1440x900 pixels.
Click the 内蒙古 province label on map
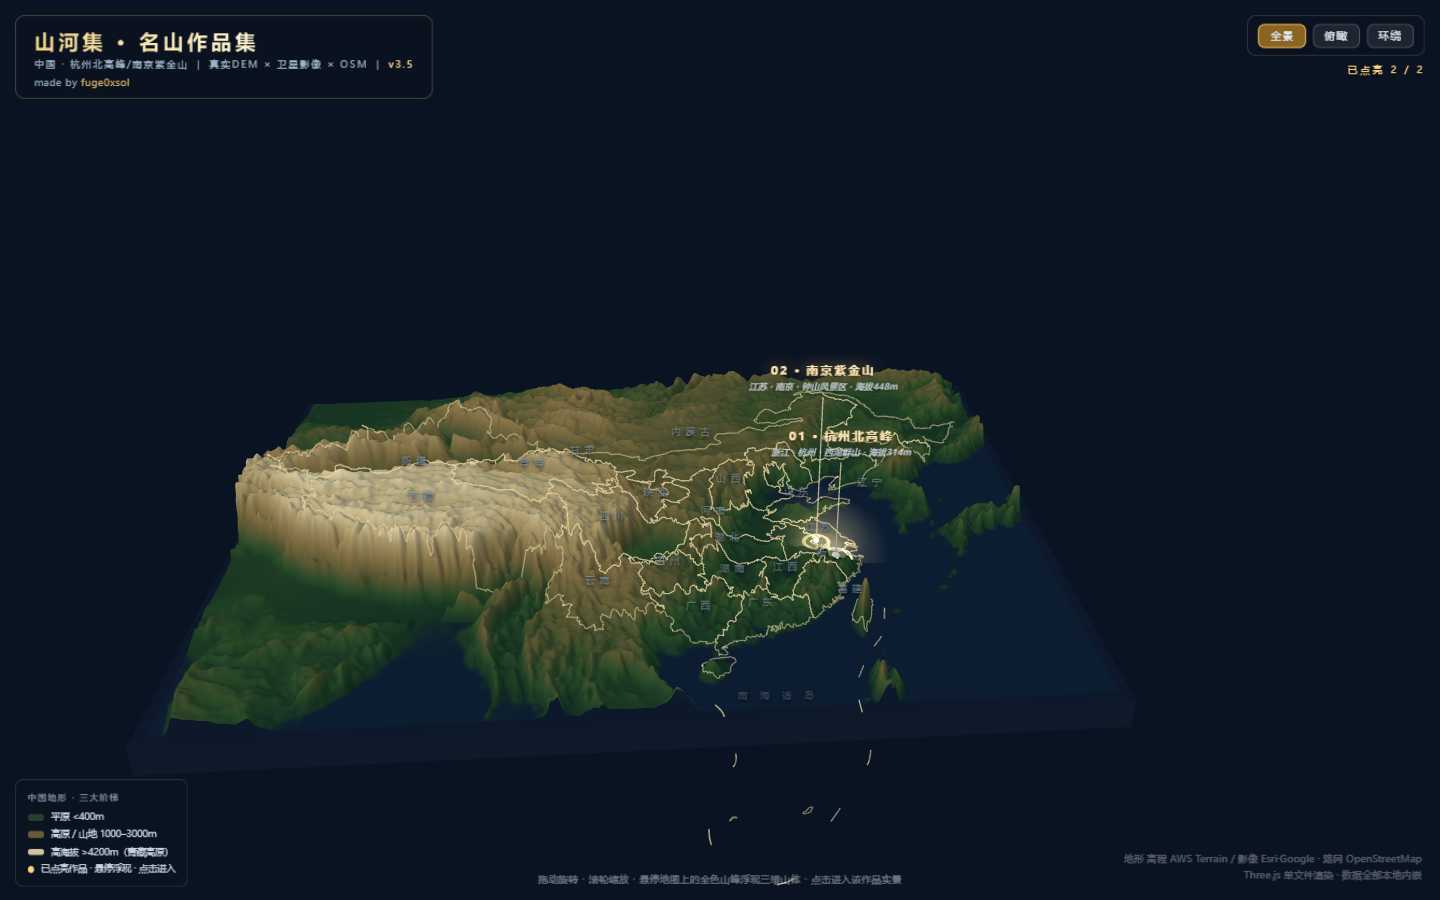691,432
